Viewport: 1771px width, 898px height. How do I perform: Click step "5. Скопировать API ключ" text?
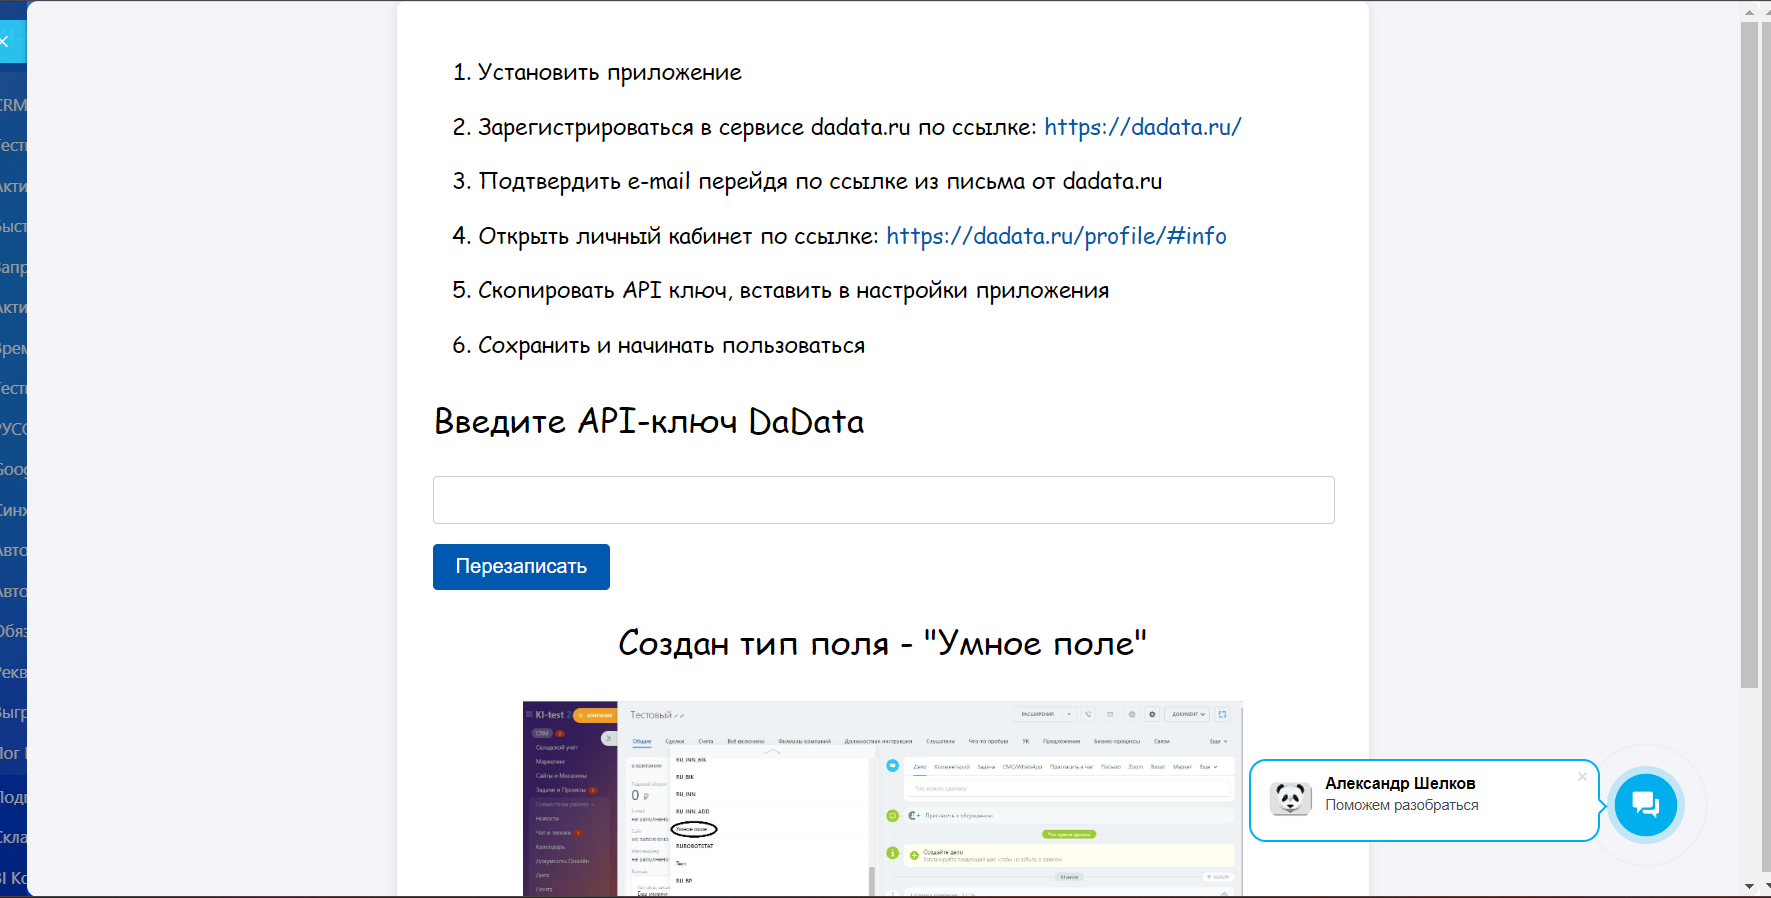pyautogui.click(x=780, y=291)
